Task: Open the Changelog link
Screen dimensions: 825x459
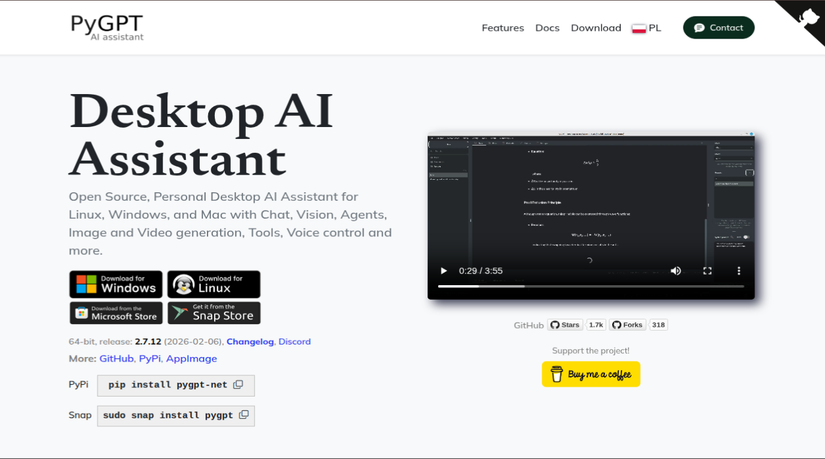Action: click(x=250, y=342)
